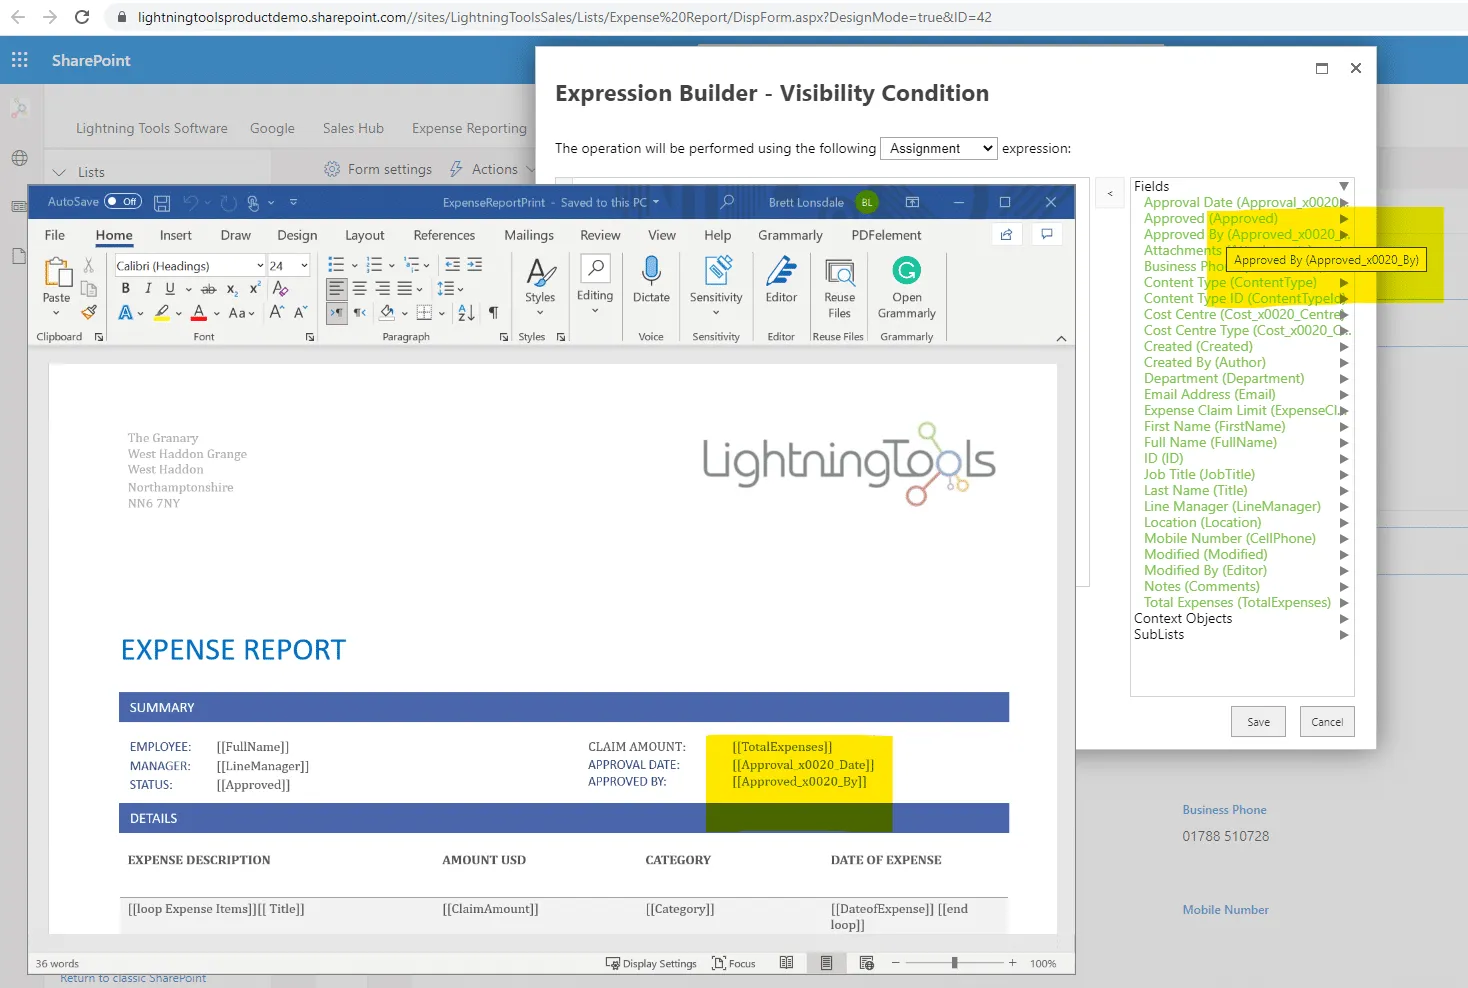
Task: Open Form settings in SharePoint
Action: tap(378, 169)
